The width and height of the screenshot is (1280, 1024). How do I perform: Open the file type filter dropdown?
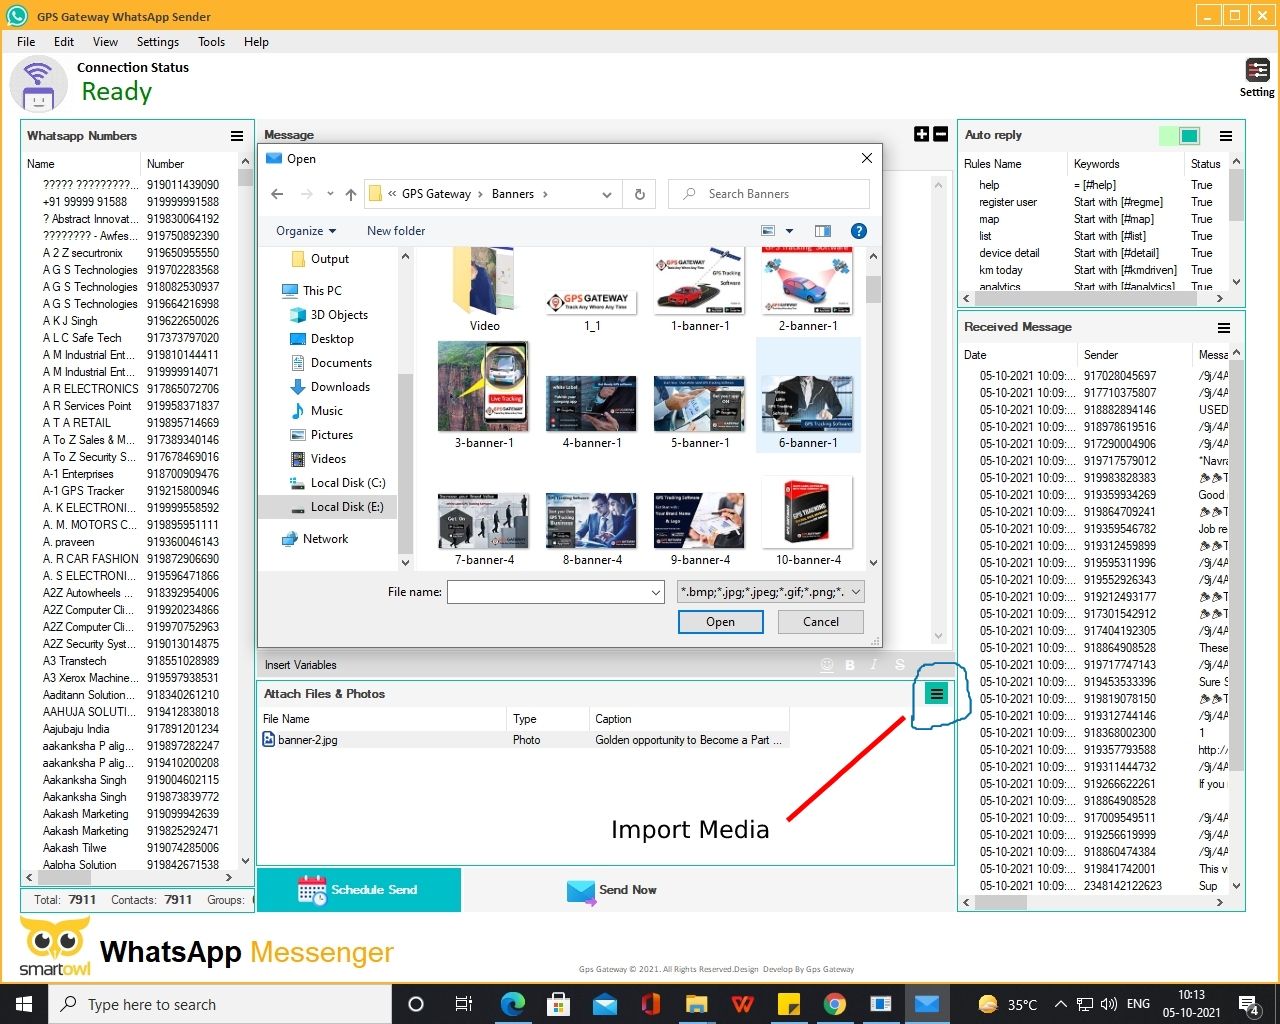[770, 592]
